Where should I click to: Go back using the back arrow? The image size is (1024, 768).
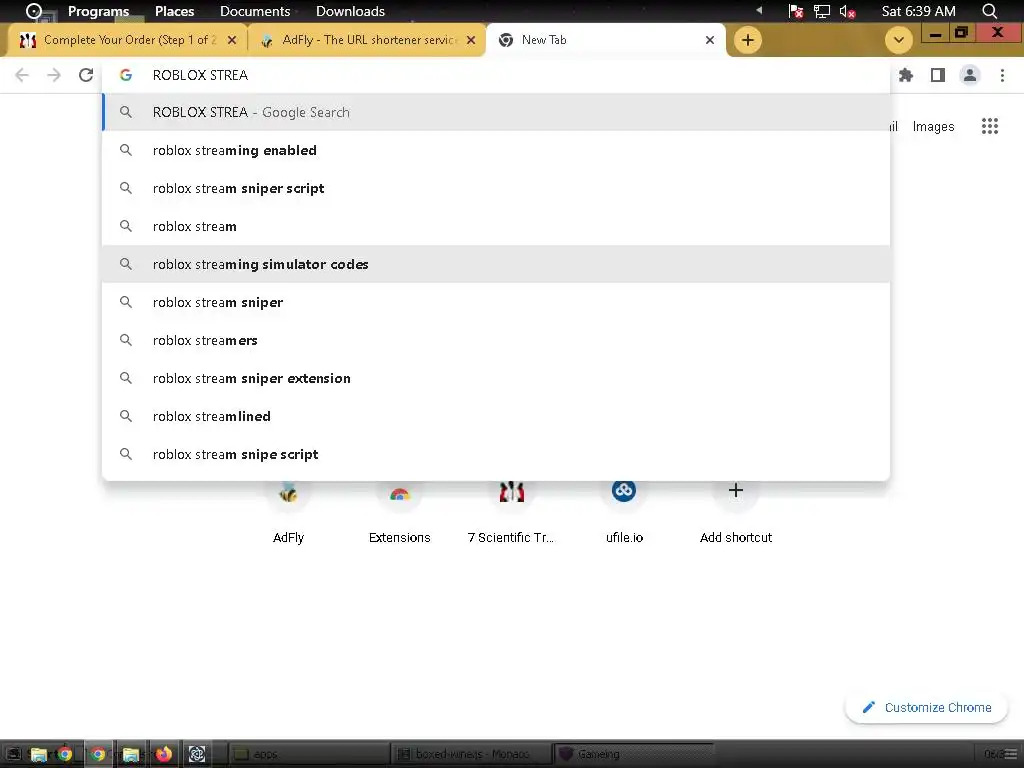pos(22,75)
